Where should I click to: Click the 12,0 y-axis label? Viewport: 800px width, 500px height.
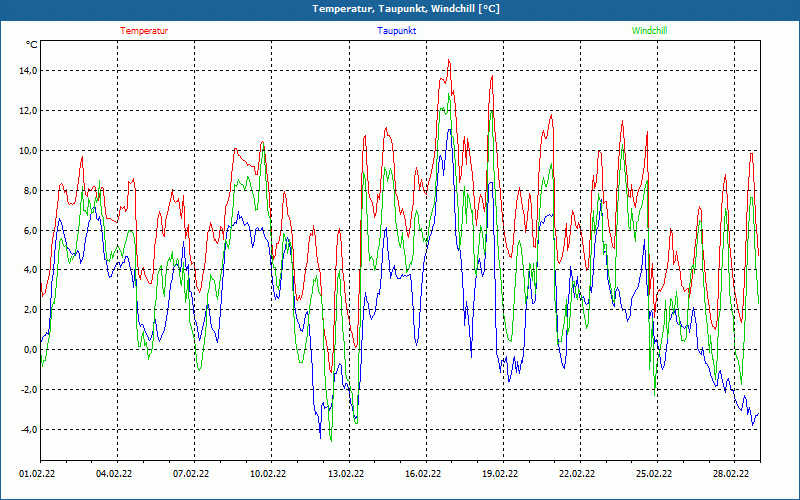[27, 111]
